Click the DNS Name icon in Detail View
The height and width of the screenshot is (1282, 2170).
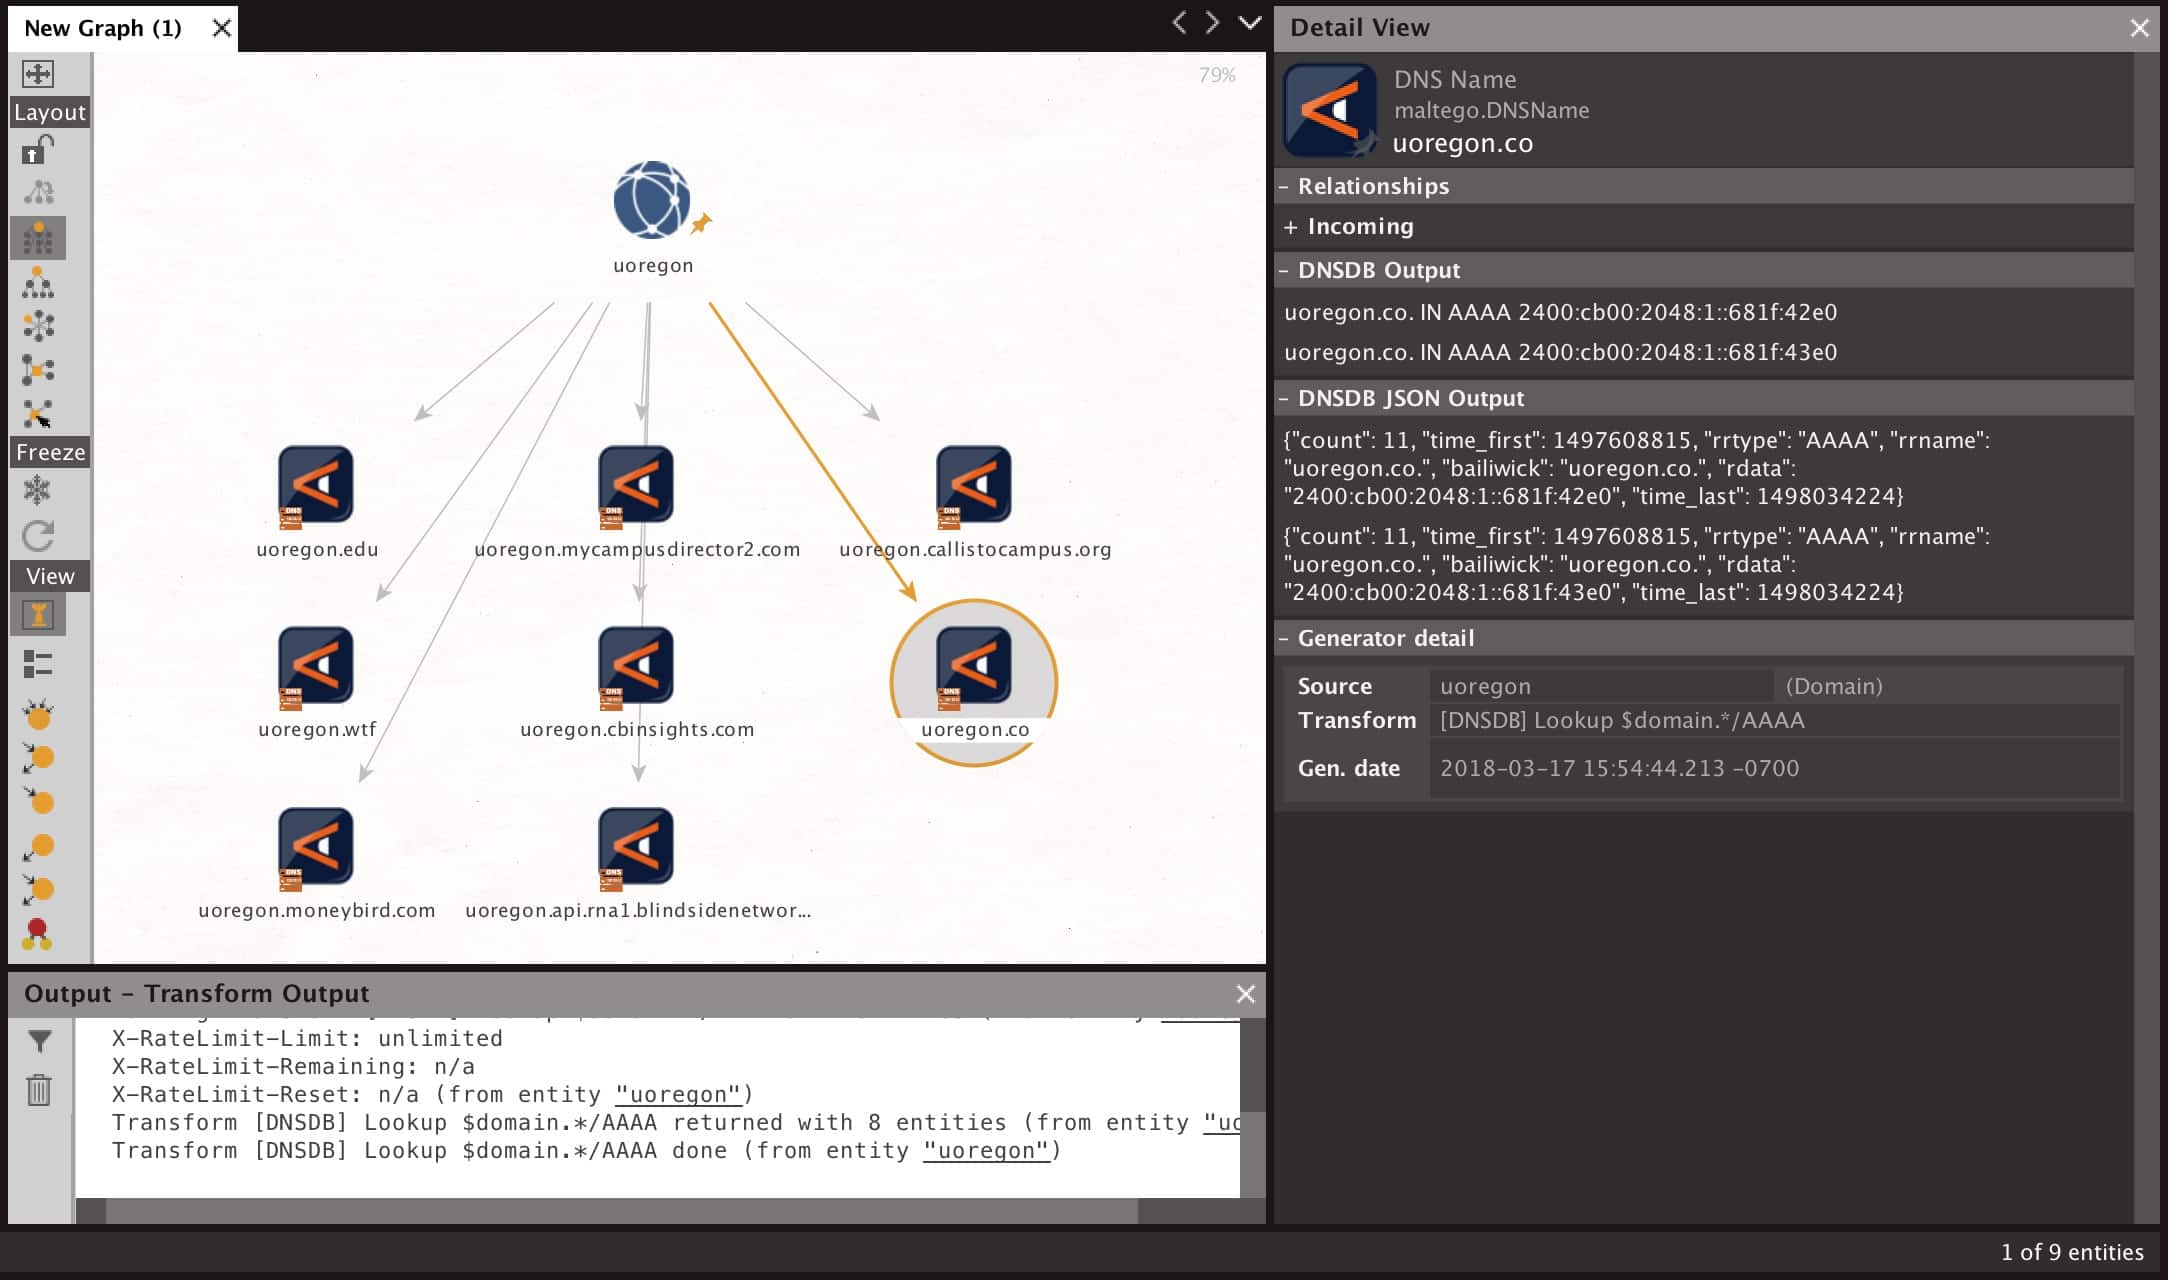1330,110
